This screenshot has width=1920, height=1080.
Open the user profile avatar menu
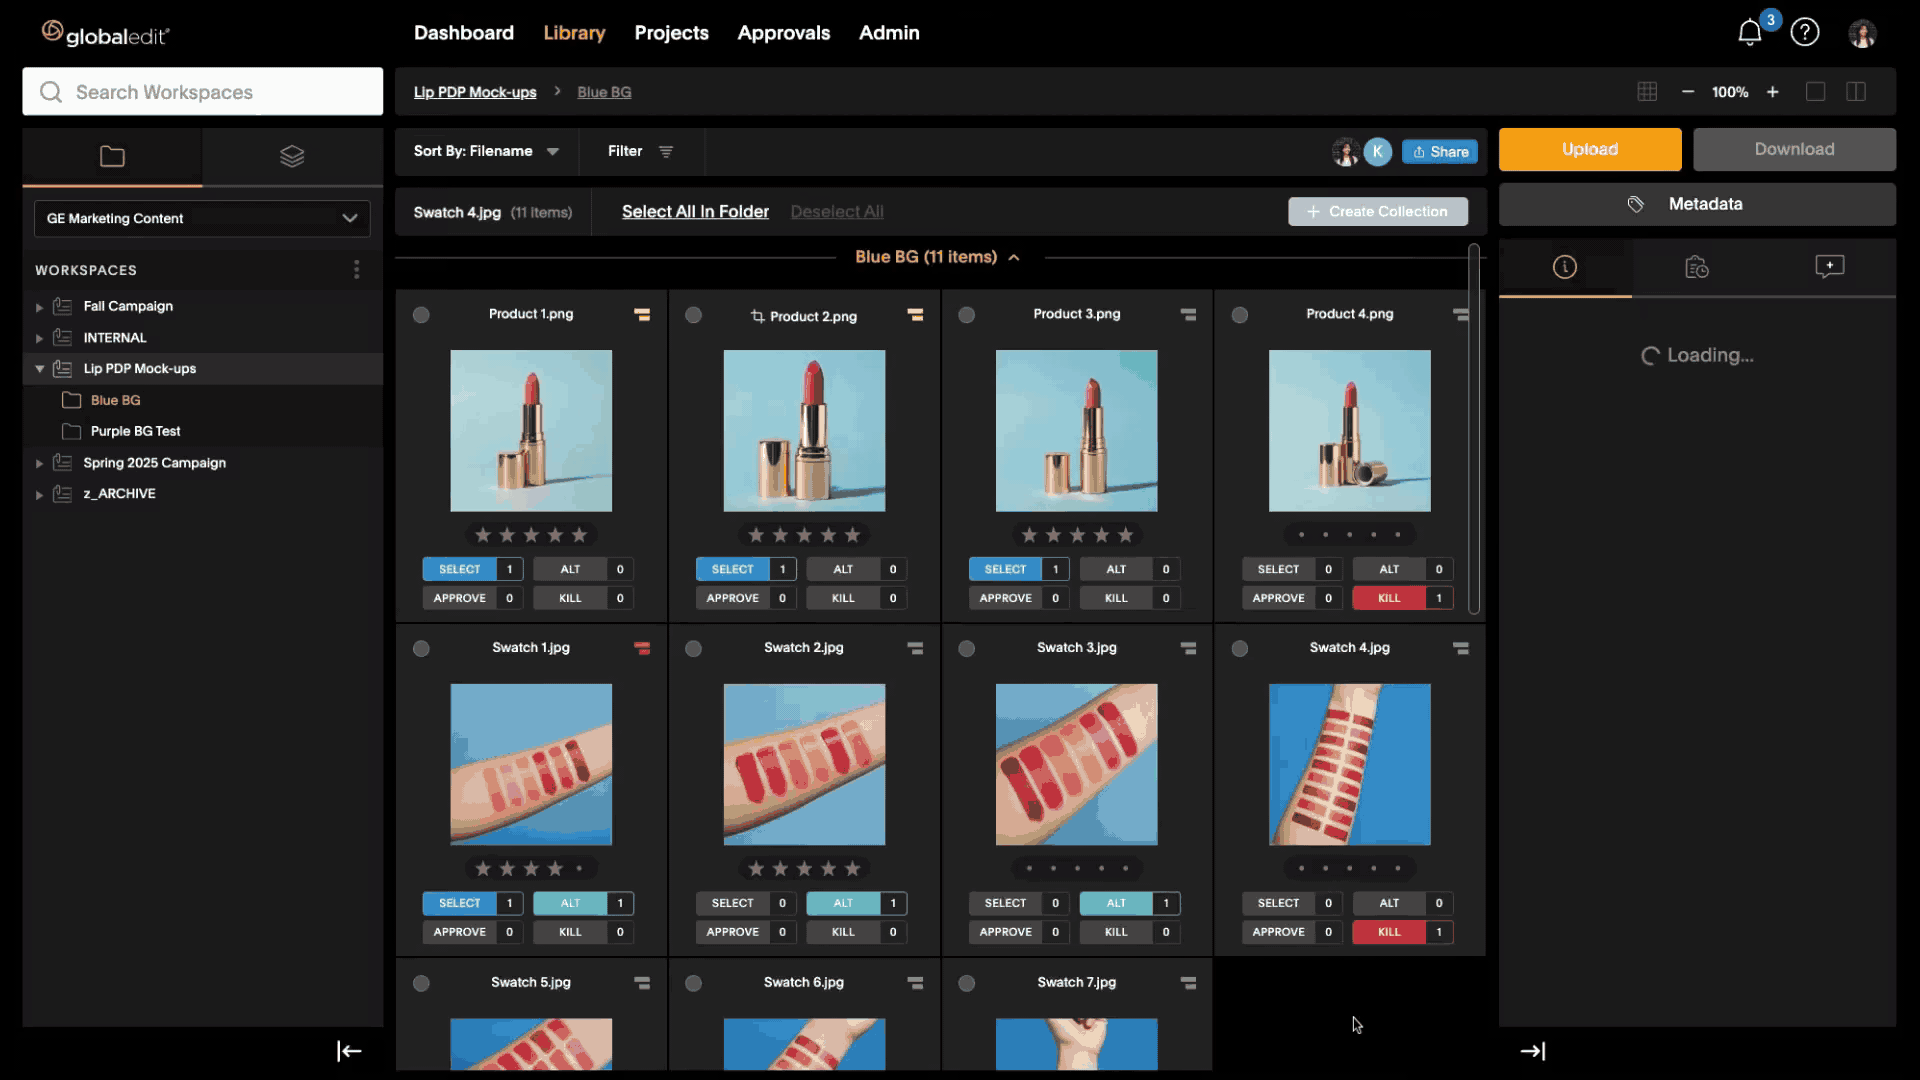point(1862,33)
